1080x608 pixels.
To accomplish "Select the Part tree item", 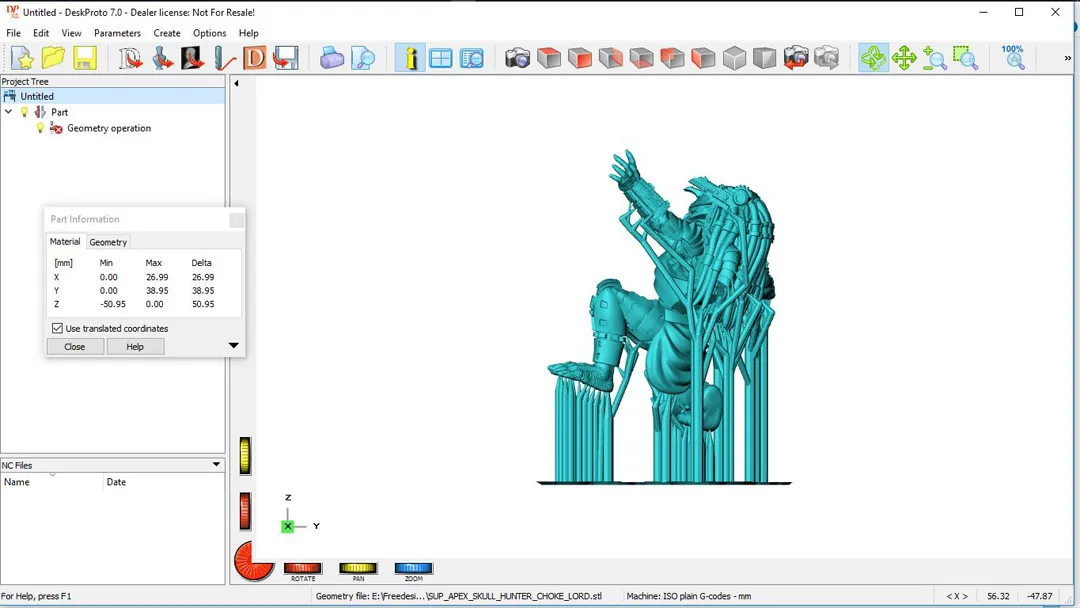I will pyautogui.click(x=59, y=112).
